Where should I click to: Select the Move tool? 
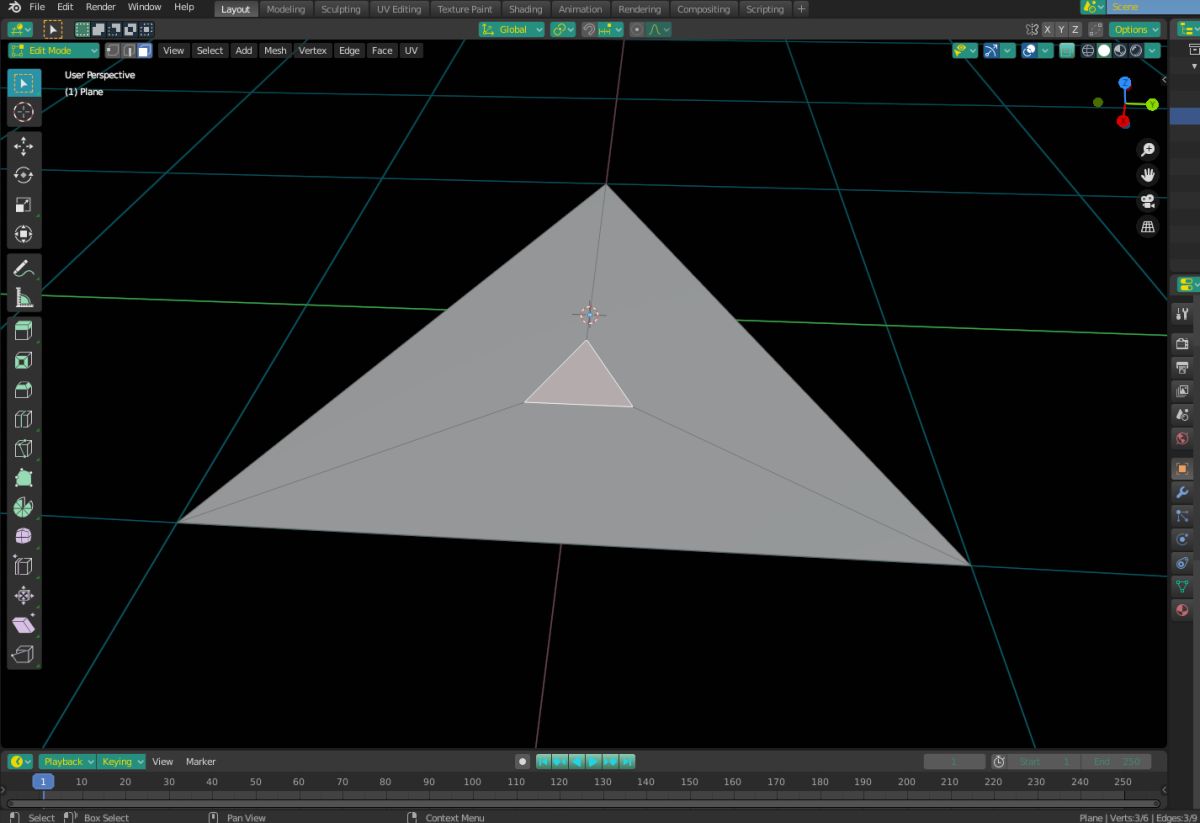pos(24,146)
